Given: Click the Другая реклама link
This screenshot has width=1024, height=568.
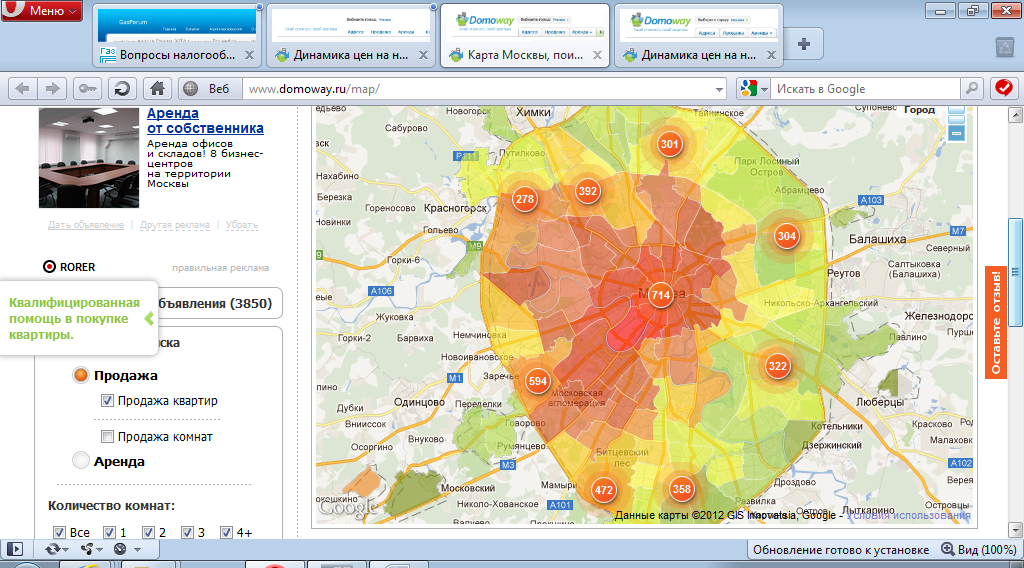Looking at the screenshot, I should 174,225.
